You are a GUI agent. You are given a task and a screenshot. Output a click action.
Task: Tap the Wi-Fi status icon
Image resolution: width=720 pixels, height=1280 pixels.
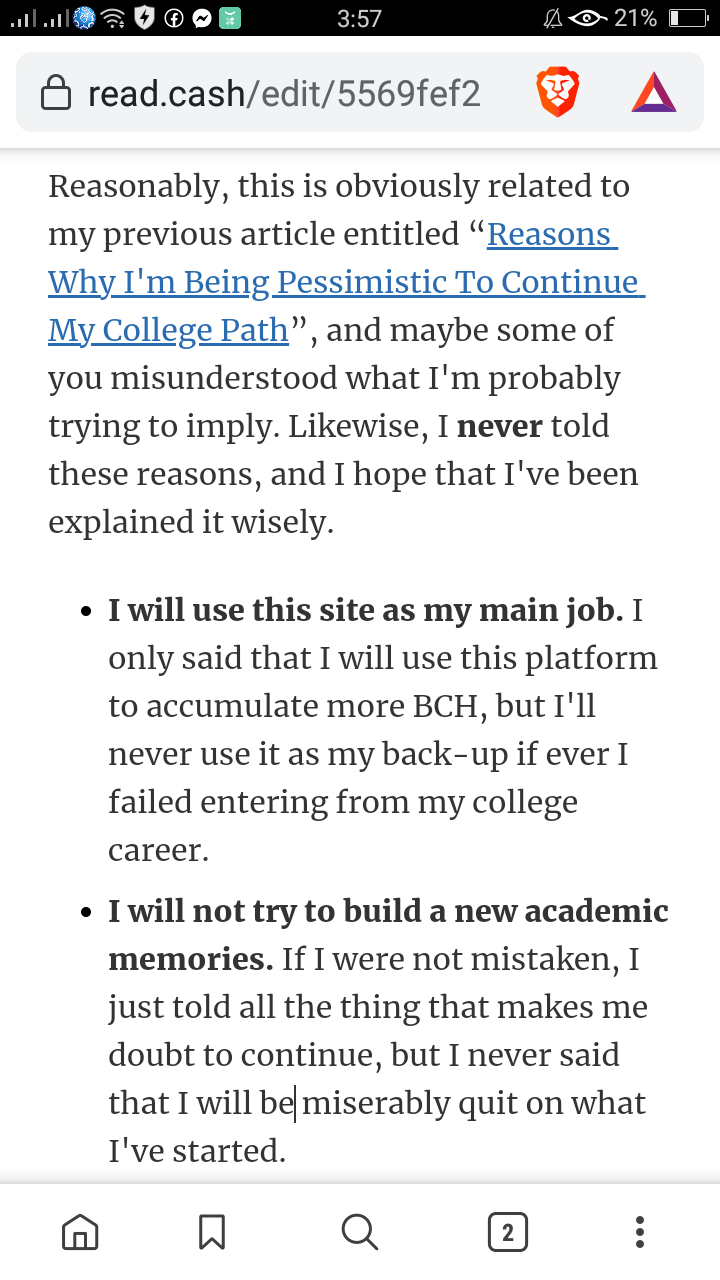tap(114, 18)
